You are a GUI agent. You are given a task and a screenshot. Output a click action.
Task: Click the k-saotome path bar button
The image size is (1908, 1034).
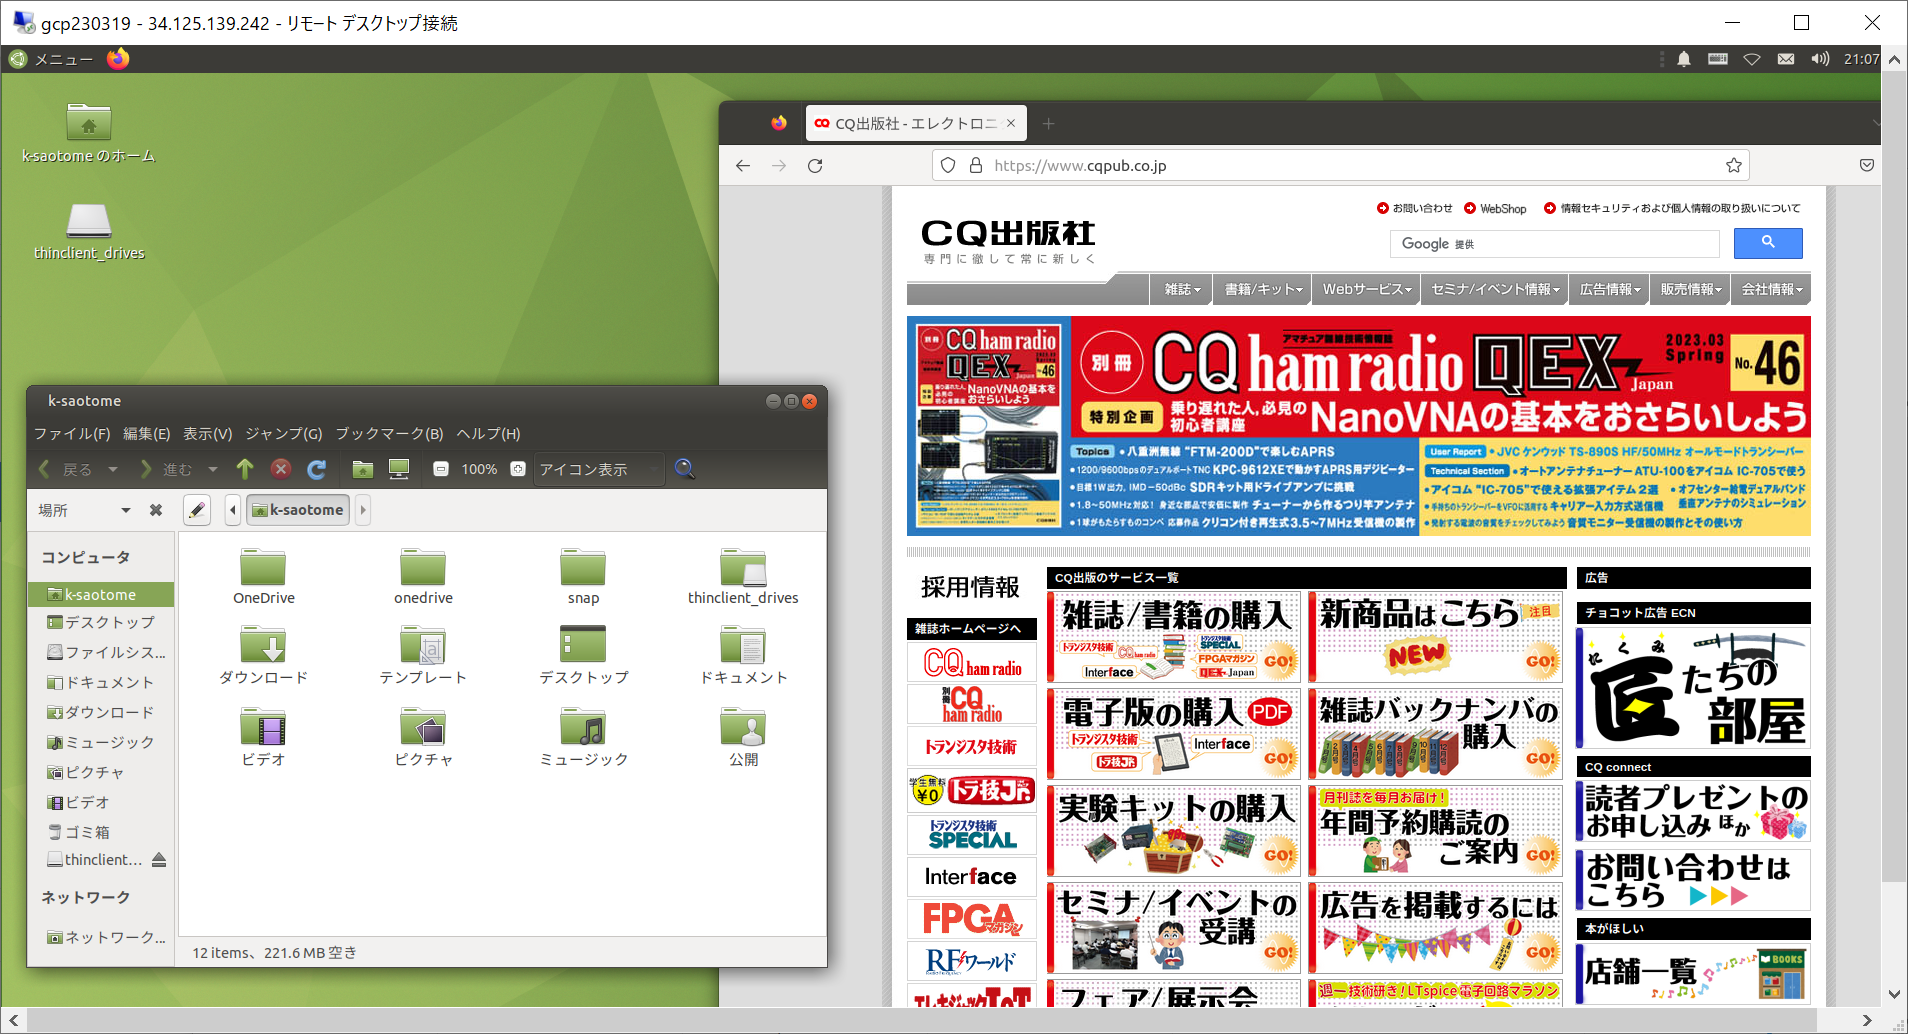click(298, 510)
